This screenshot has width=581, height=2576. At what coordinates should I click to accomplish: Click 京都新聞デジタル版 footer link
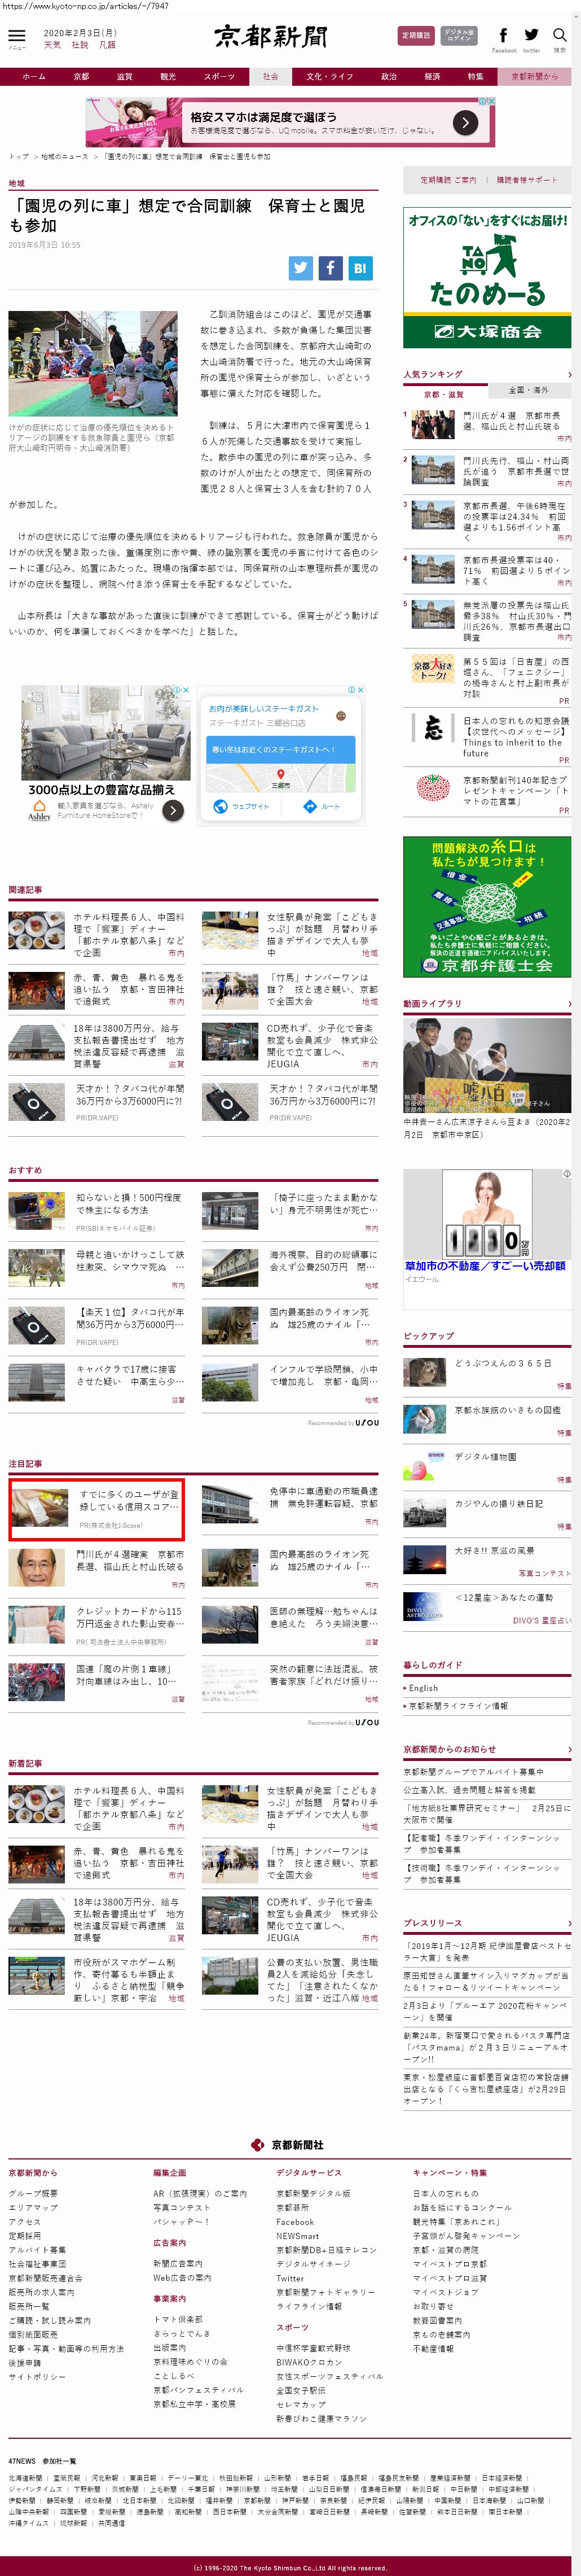[313, 2194]
